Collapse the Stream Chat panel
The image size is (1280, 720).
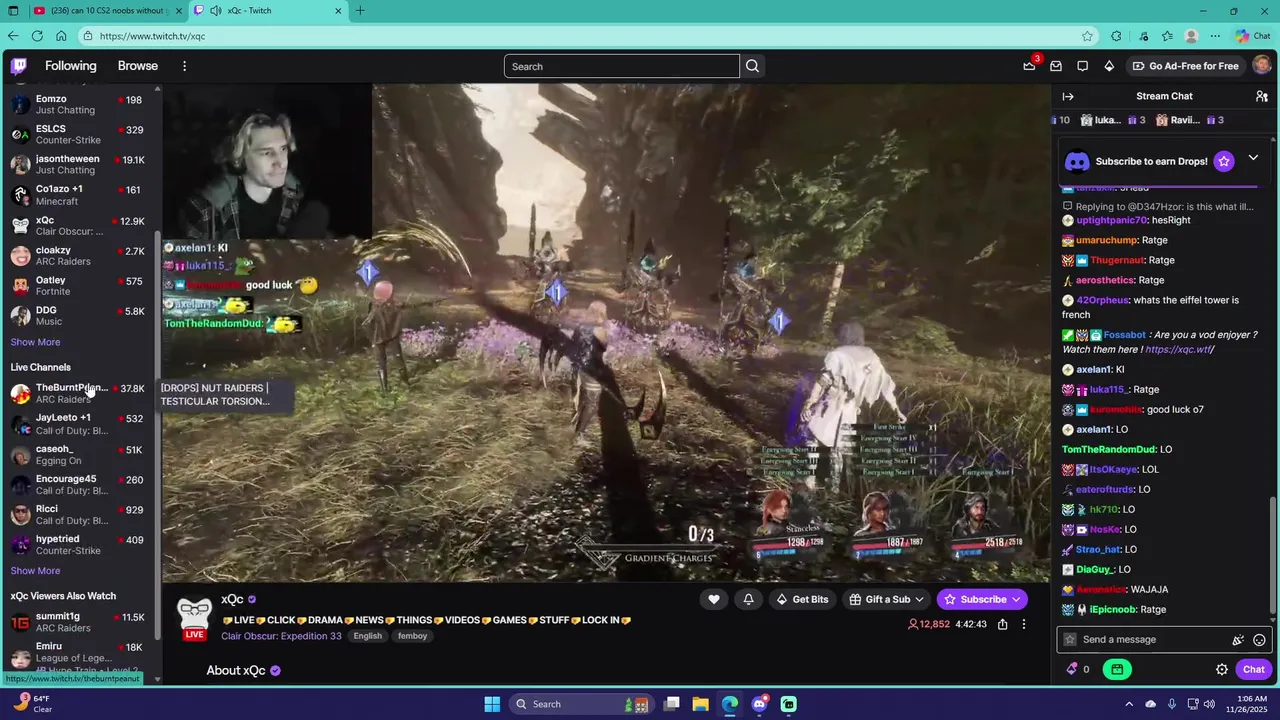pyautogui.click(x=1068, y=96)
